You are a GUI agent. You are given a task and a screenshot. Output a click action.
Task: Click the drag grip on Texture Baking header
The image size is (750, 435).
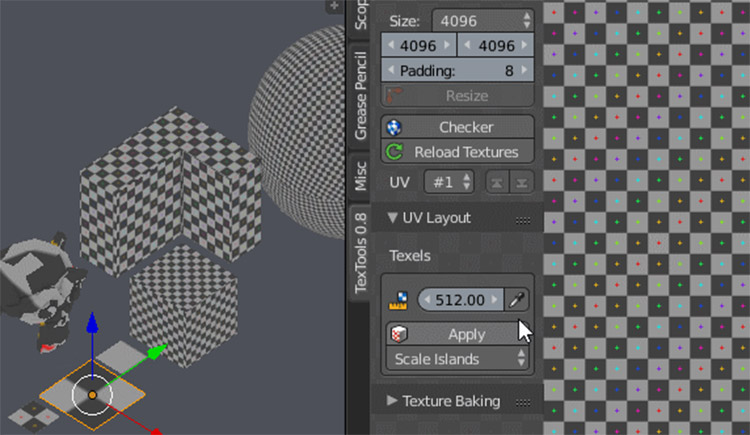point(522,401)
